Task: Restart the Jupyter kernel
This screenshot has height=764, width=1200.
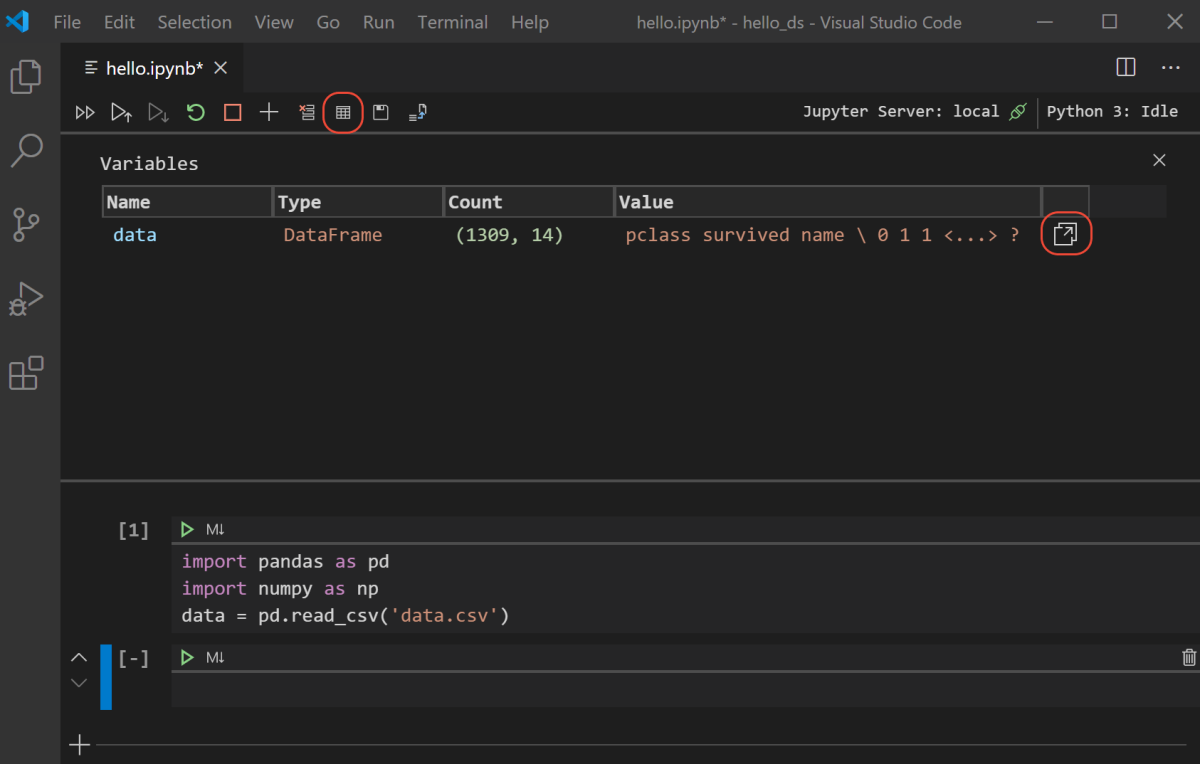Action: pyautogui.click(x=195, y=112)
